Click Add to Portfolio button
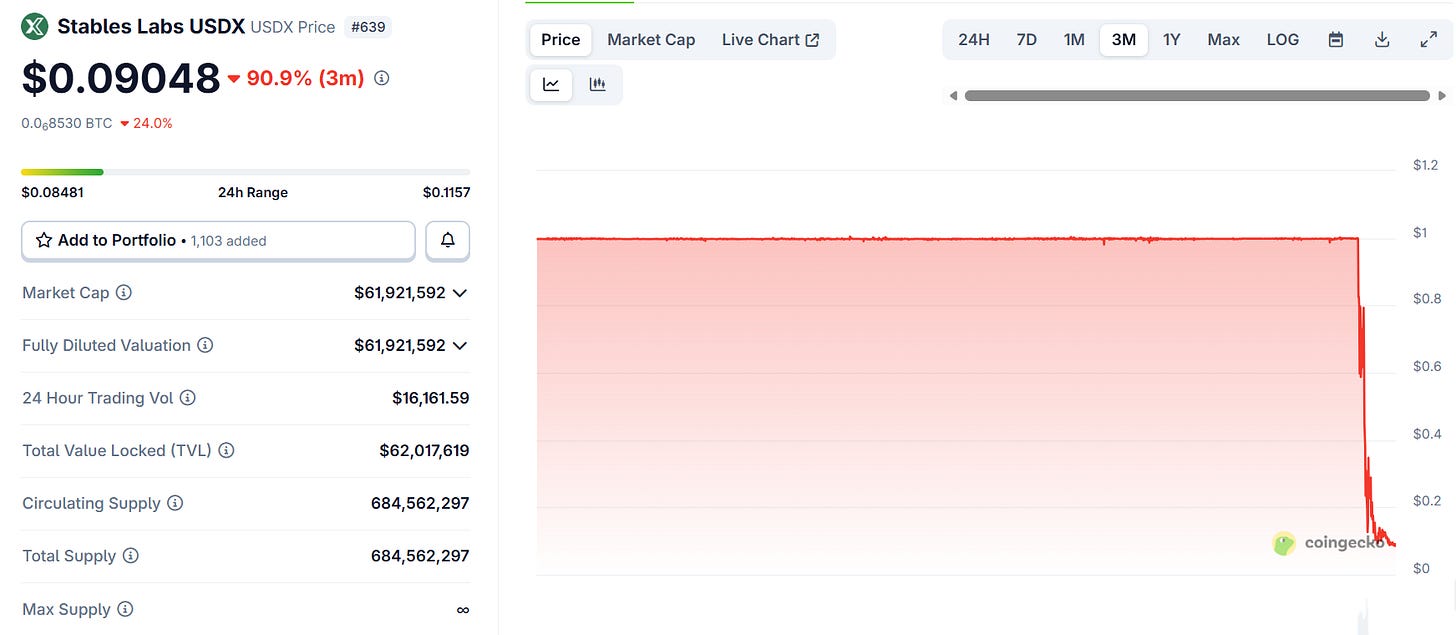 click(218, 240)
